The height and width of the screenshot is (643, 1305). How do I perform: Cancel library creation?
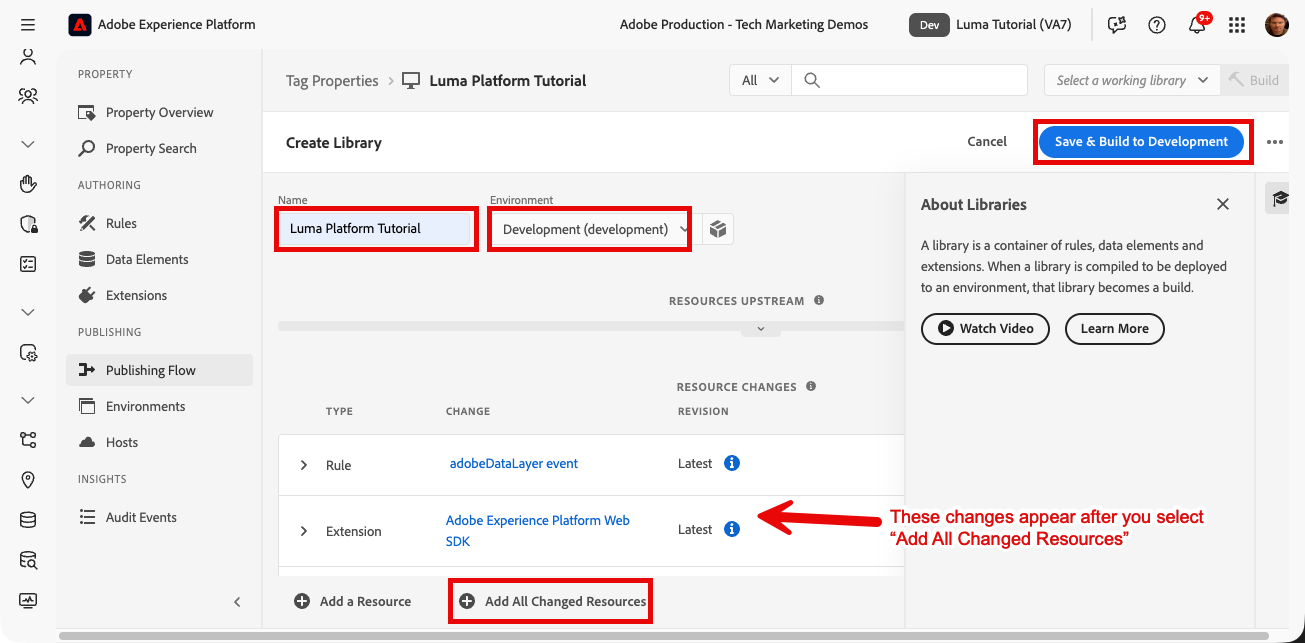coord(987,142)
